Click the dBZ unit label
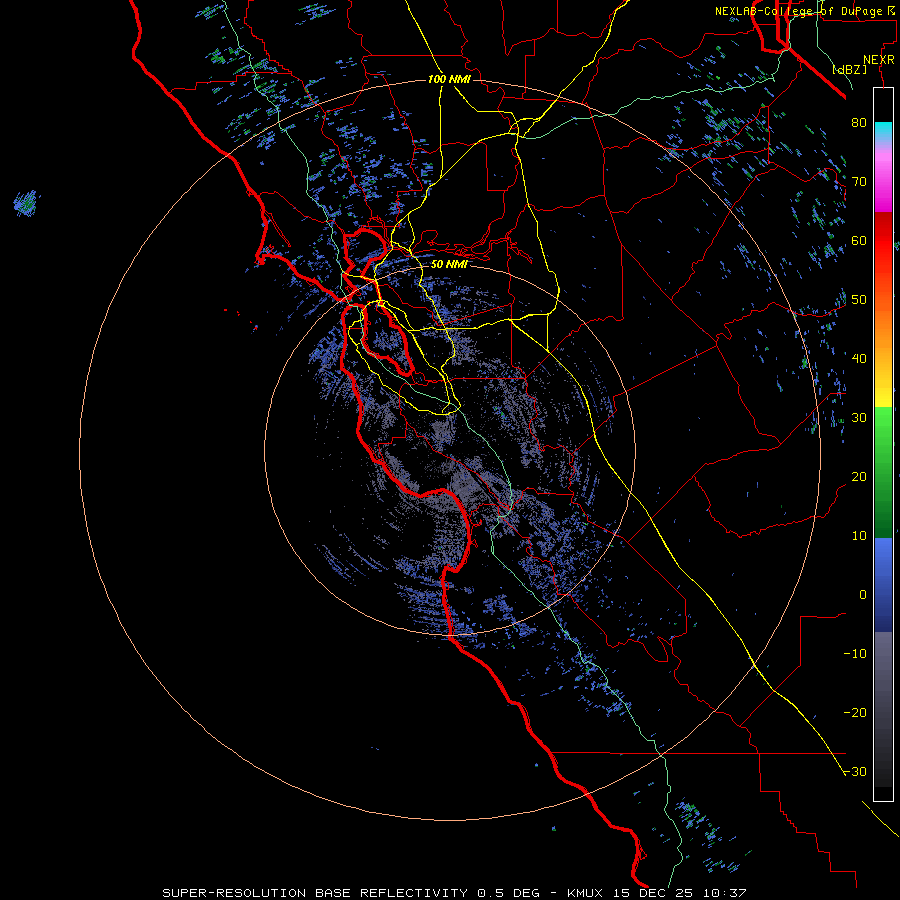 click(850, 69)
